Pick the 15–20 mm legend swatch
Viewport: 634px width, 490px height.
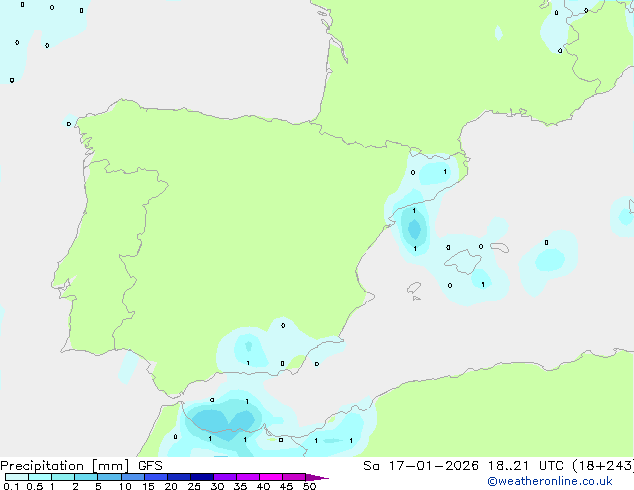click(155, 477)
